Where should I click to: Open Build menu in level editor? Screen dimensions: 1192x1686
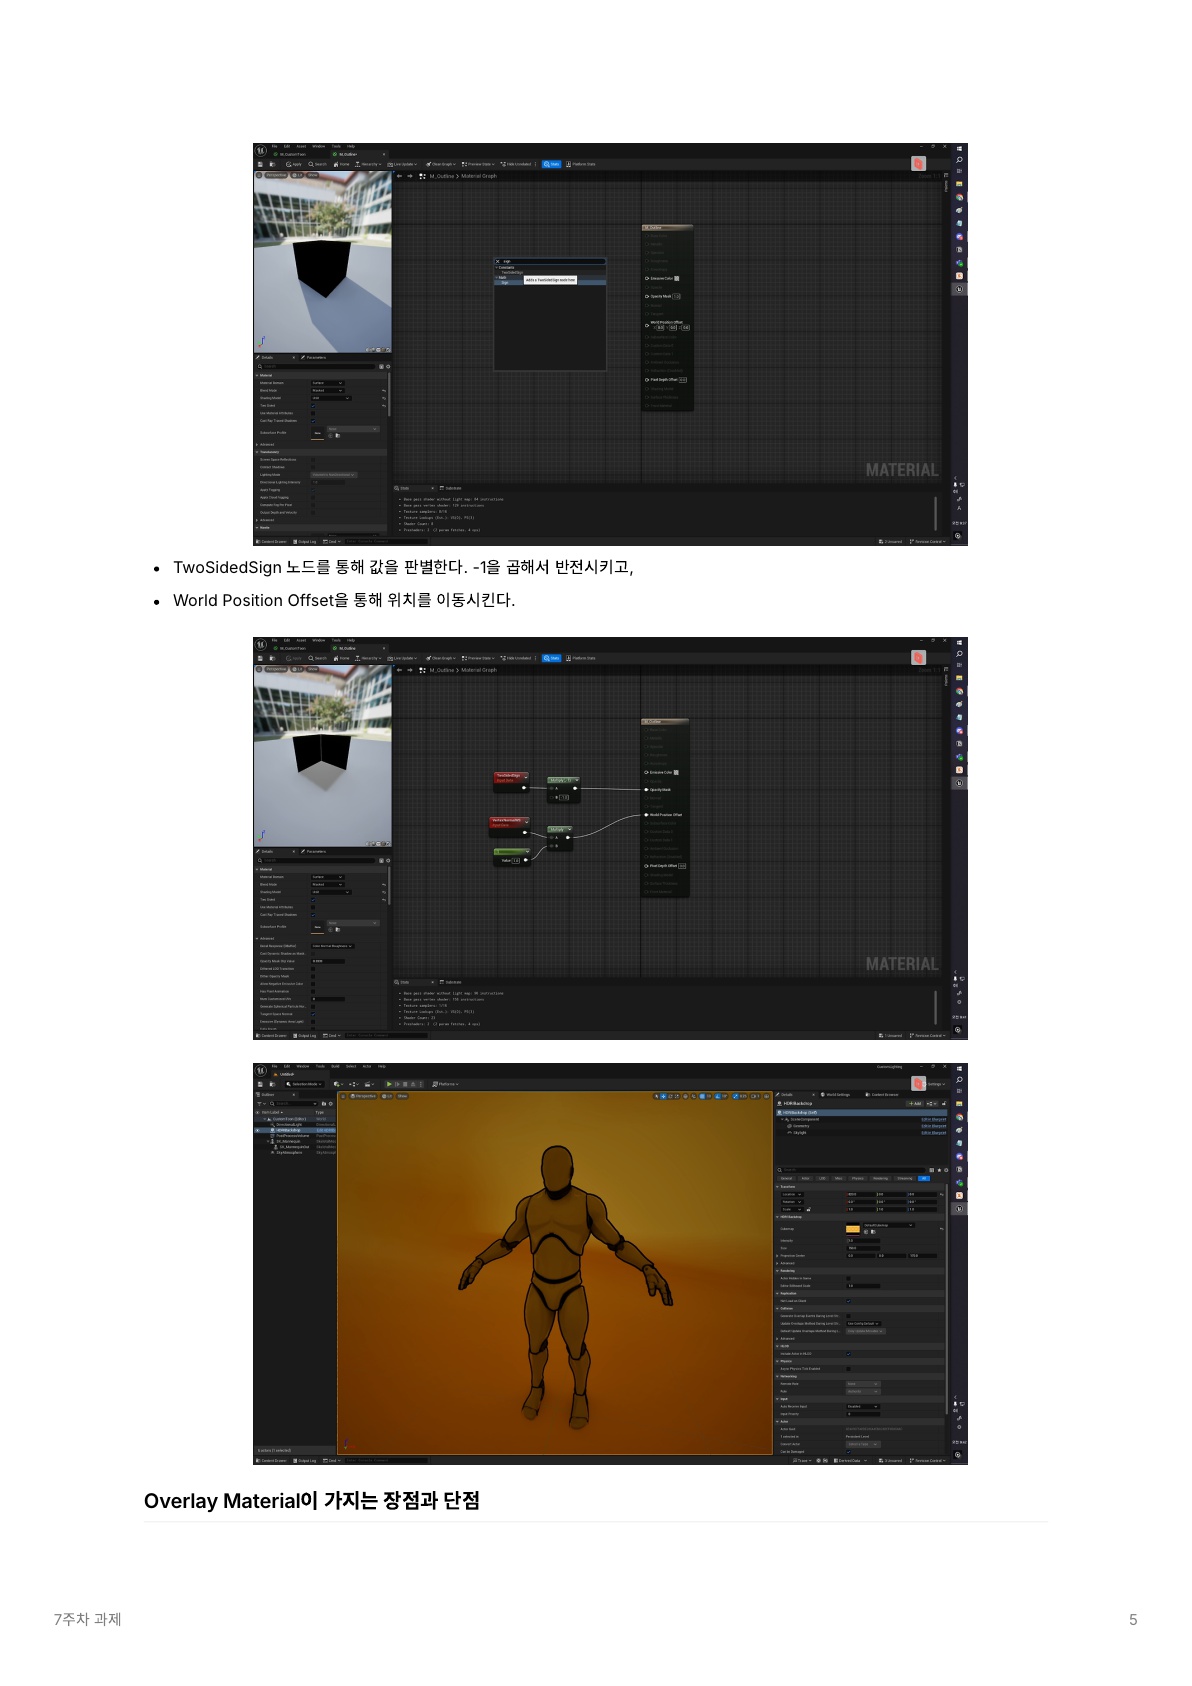point(335,1066)
